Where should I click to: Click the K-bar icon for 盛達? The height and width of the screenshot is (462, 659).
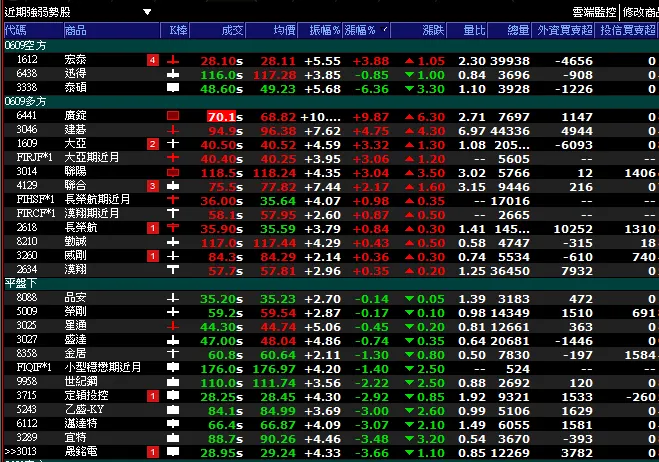(x=173, y=341)
